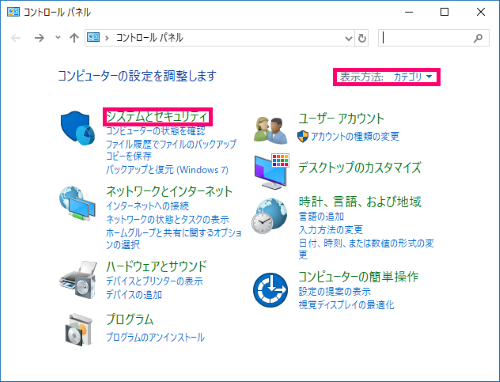Open the Hardware and Sound printer icon
The height and width of the screenshot is (382, 500).
click(x=78, y=280)
